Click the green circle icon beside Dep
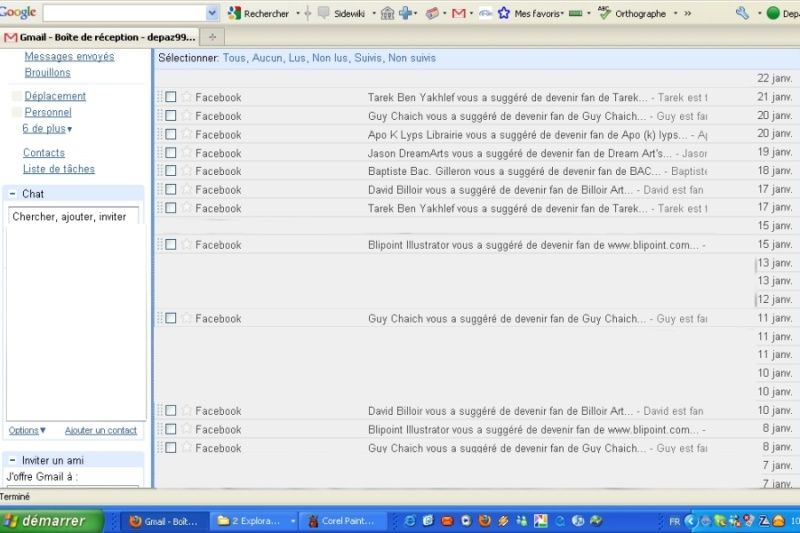 click(773, 13)
